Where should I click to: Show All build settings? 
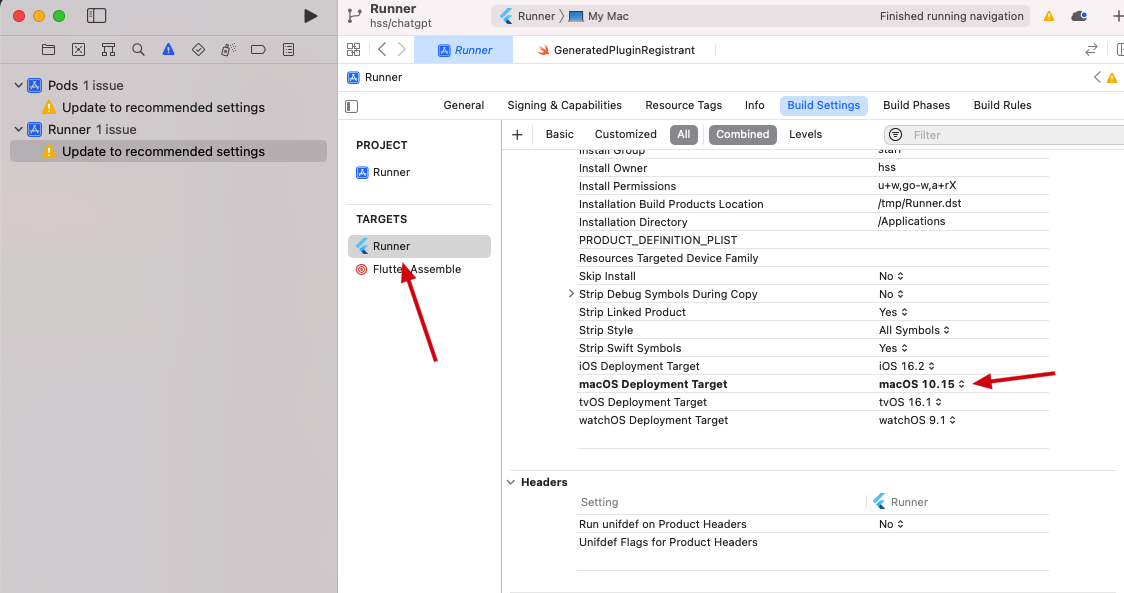(684, 134)
